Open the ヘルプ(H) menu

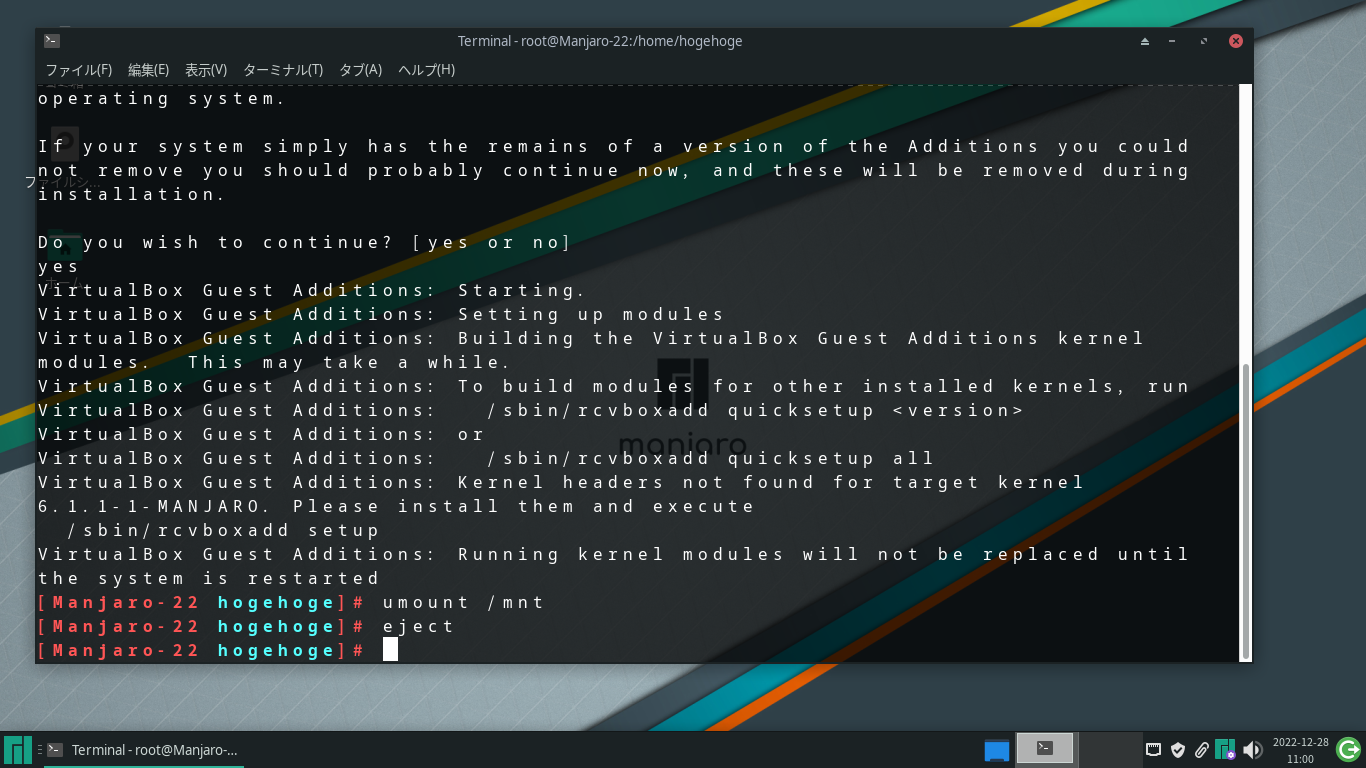[x=426, y=70]
